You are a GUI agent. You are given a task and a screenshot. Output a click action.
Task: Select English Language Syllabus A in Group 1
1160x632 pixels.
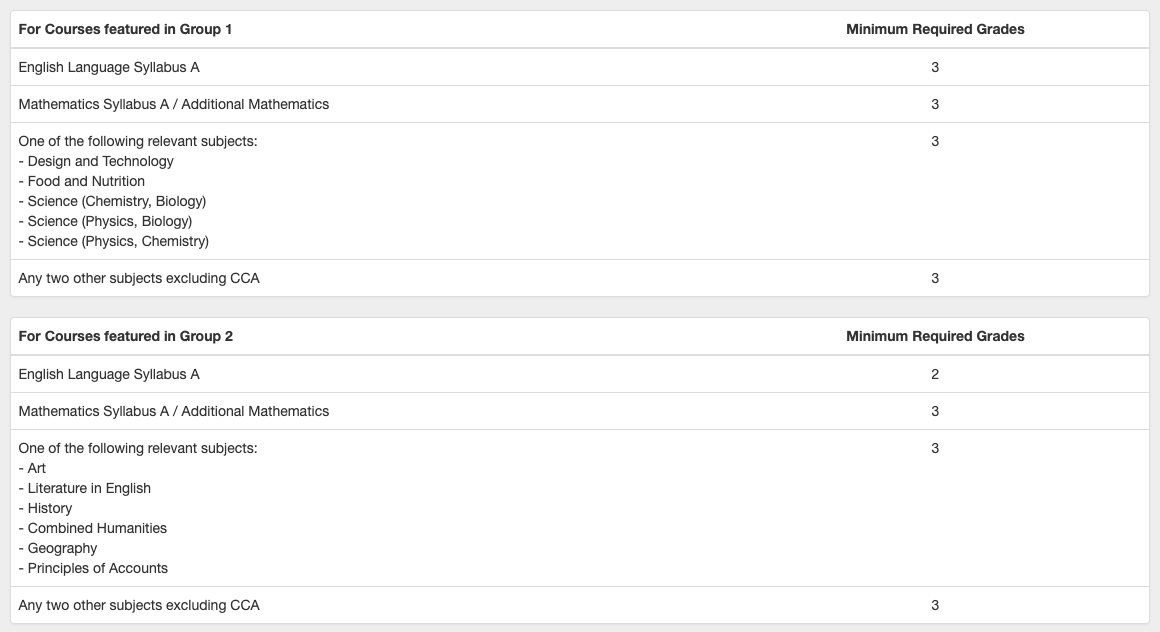point(109,67)
